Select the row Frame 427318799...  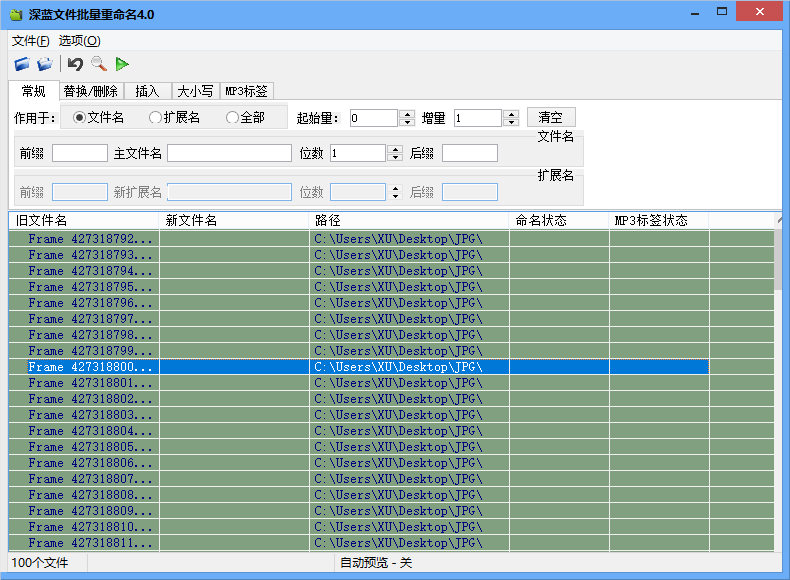[359, 351]
